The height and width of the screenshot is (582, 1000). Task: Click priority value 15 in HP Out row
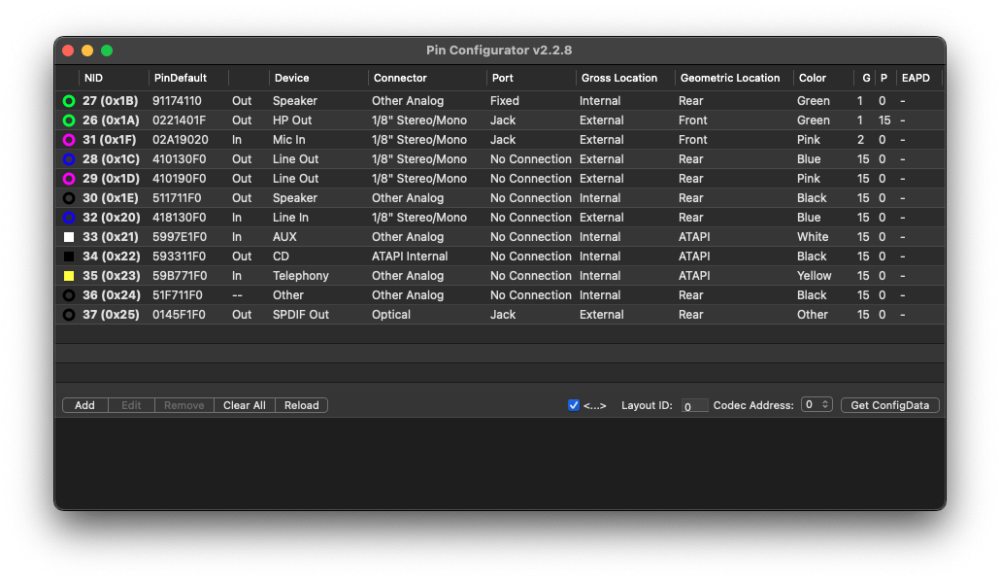884,120
